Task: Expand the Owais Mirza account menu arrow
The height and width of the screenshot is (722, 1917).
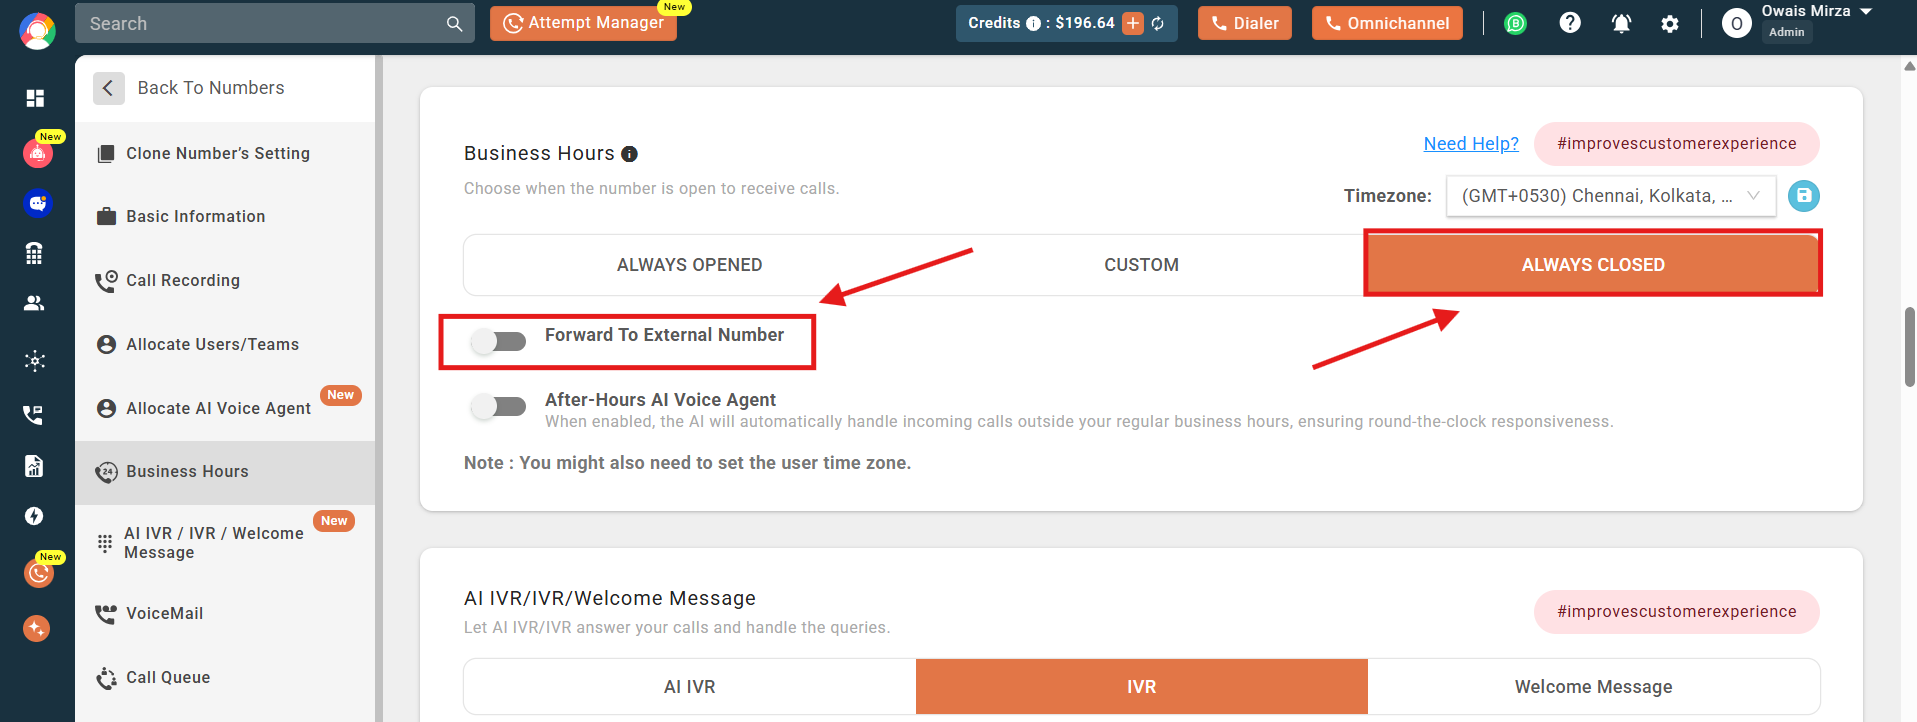Action: click(1866, 12)
